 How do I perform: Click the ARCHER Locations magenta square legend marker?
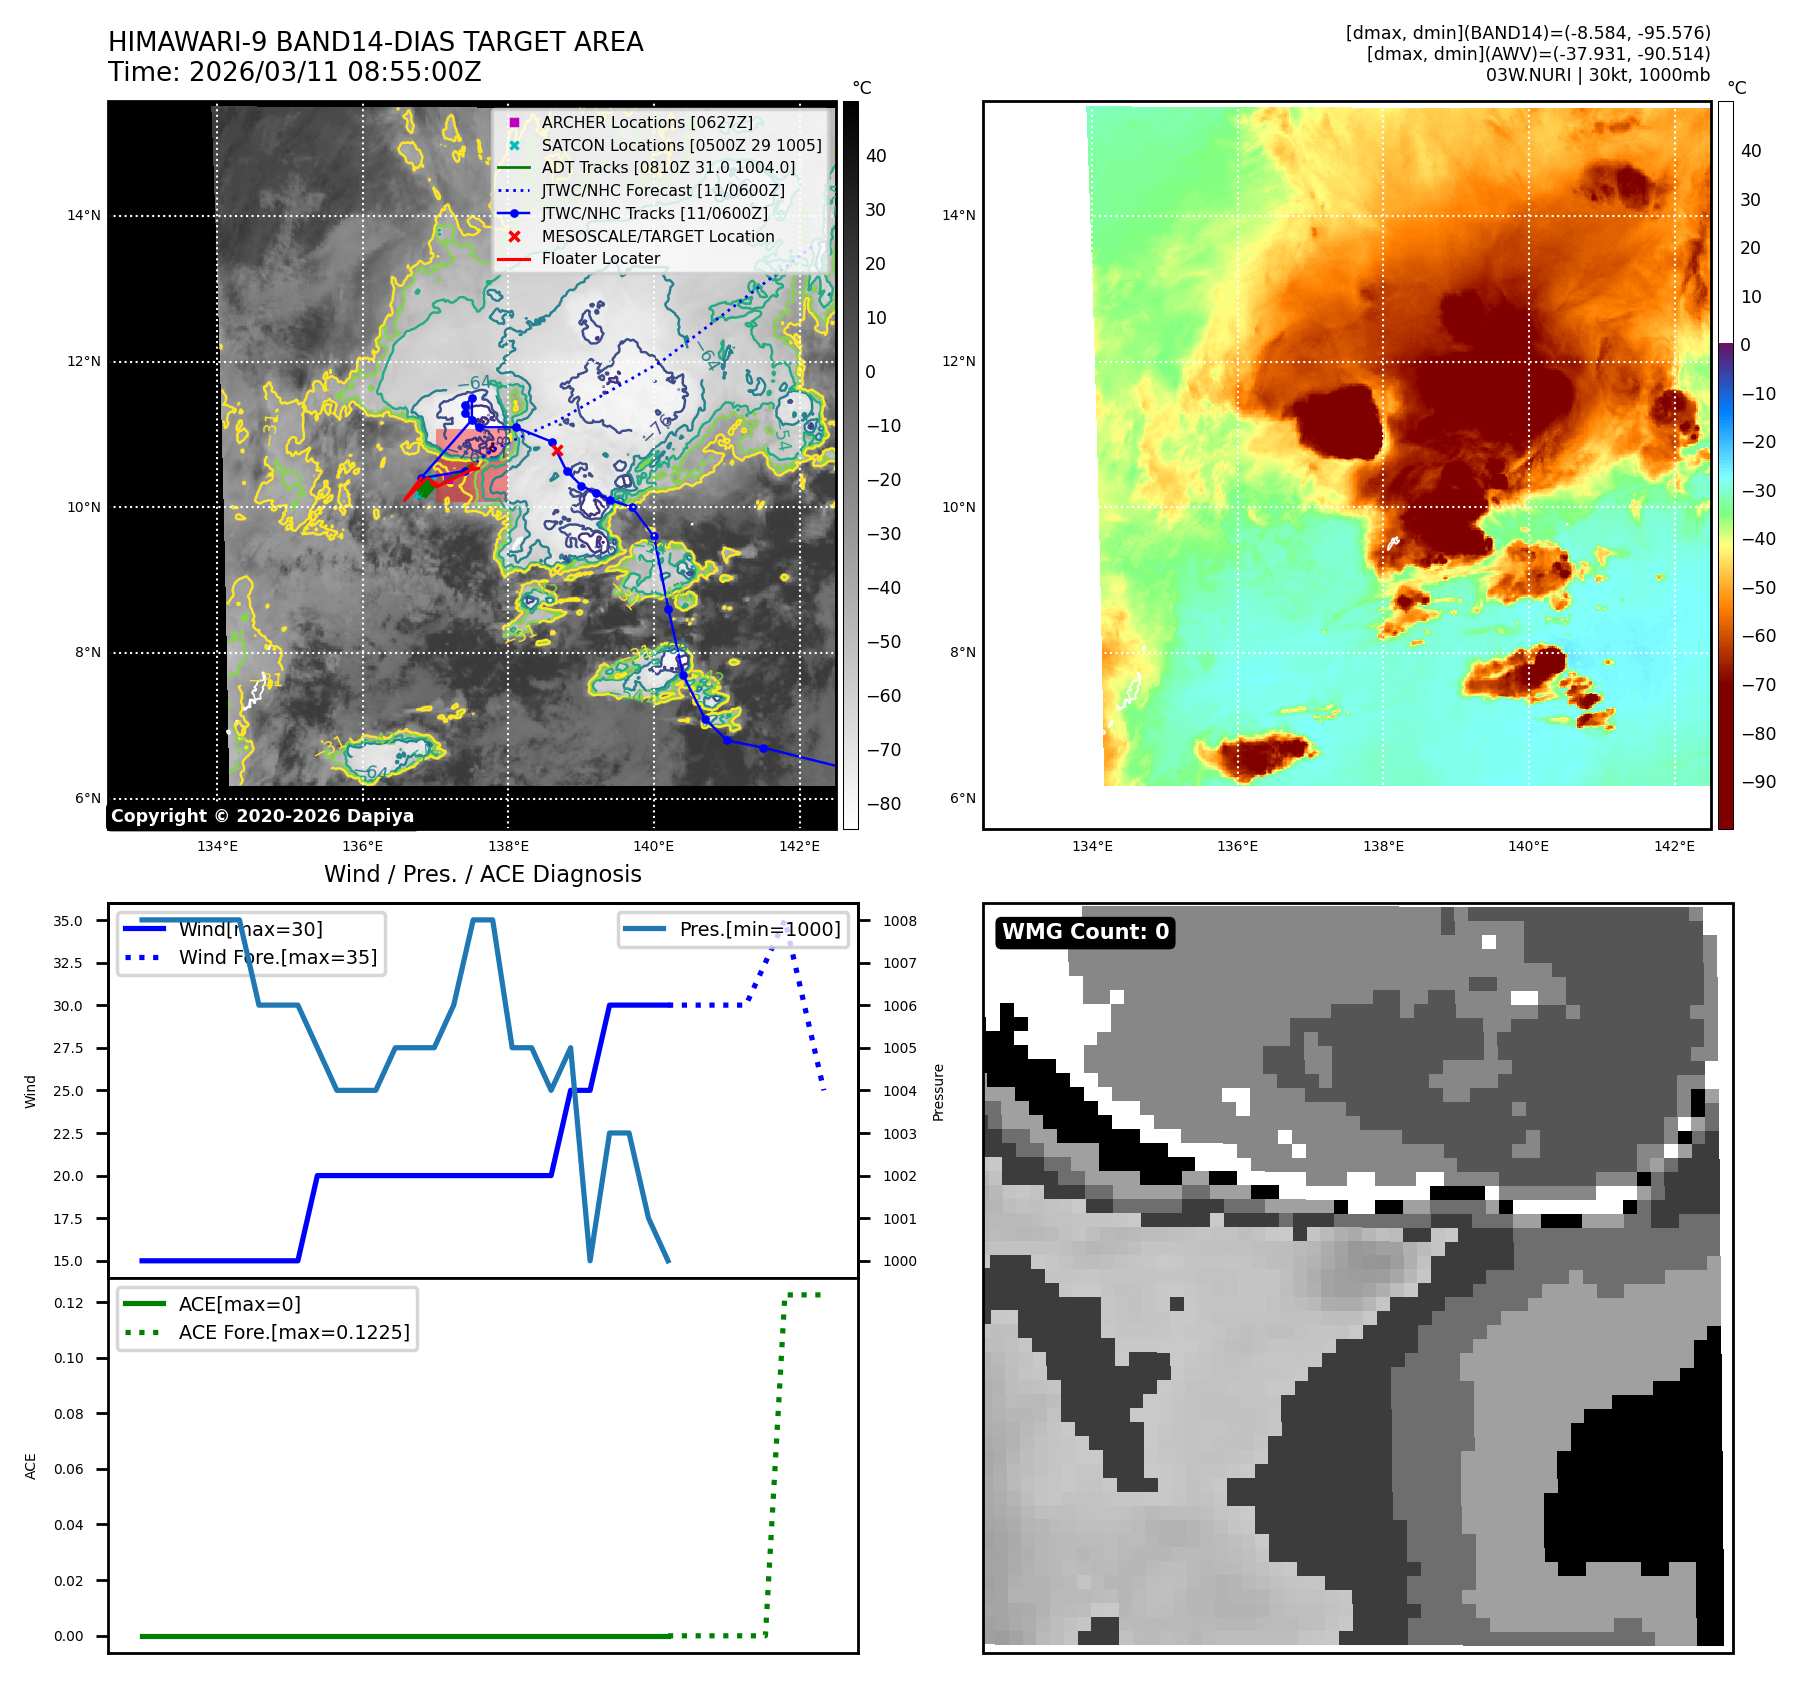514,122
